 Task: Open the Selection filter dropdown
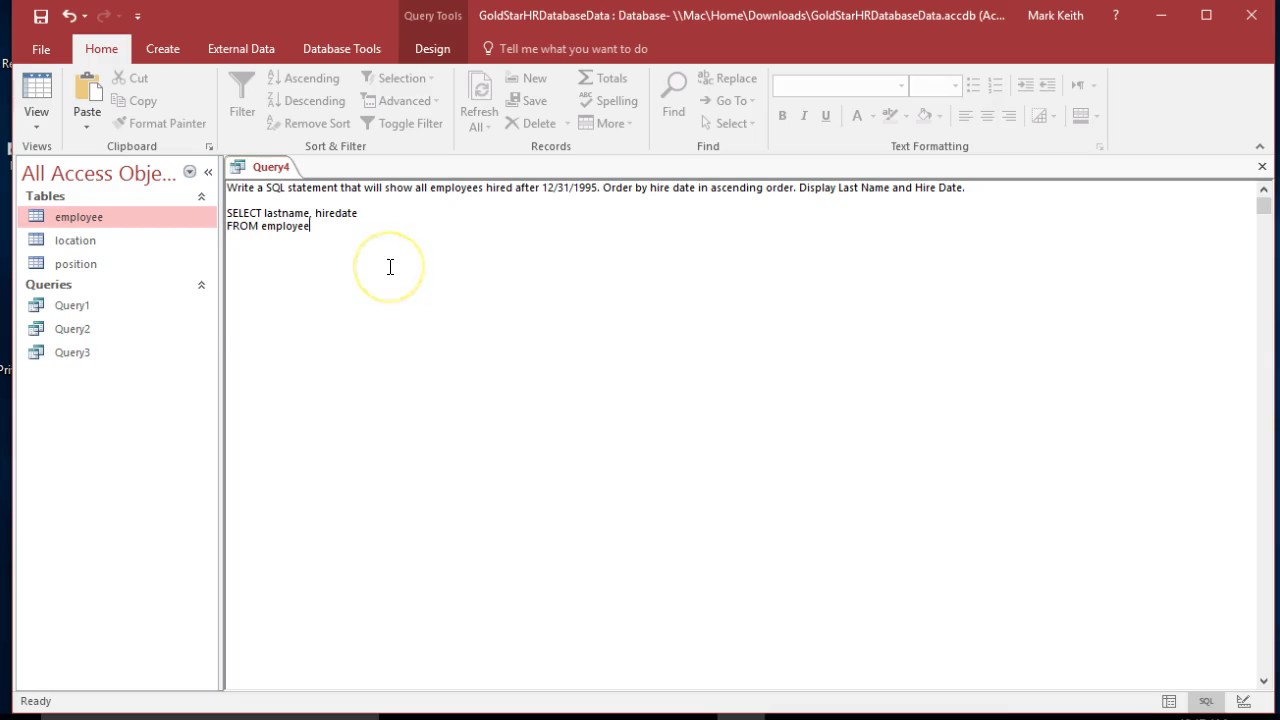[x=397, y=78]
